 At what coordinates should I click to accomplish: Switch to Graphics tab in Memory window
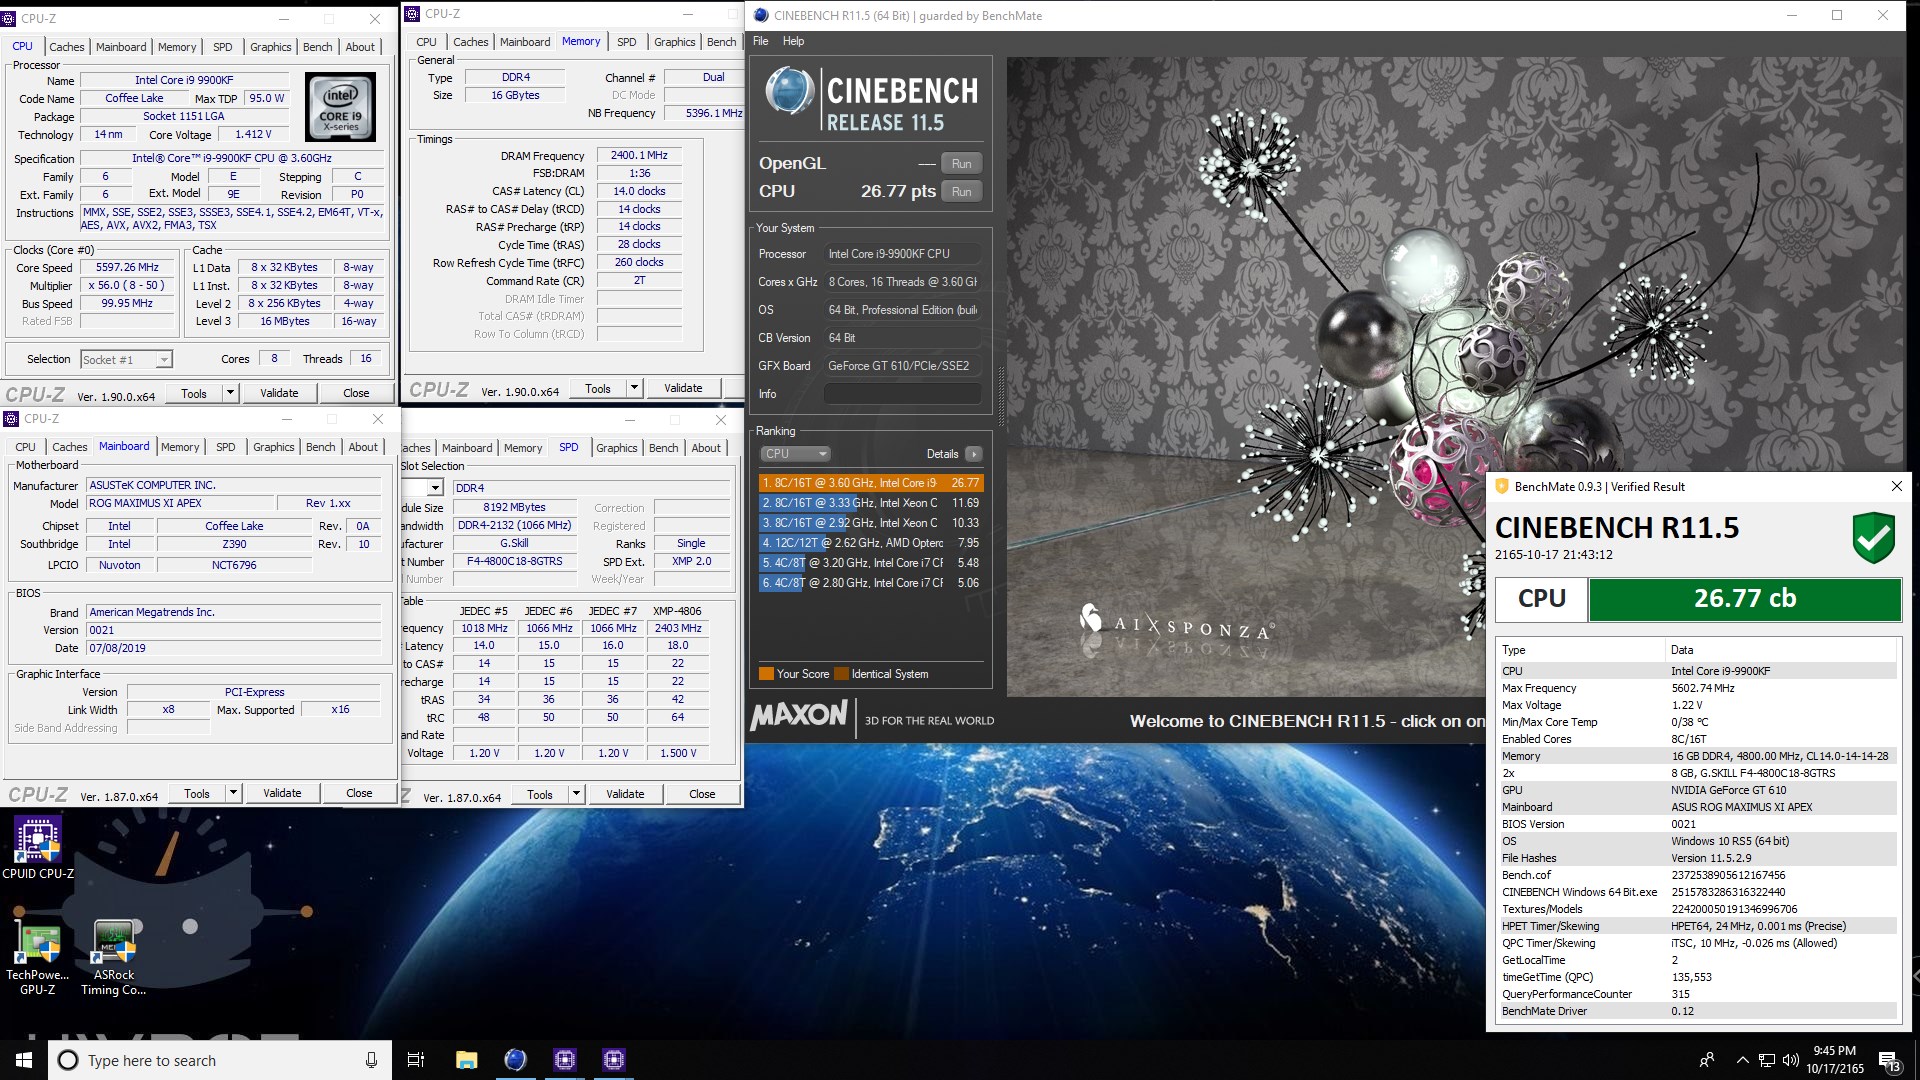click(674, 42)
